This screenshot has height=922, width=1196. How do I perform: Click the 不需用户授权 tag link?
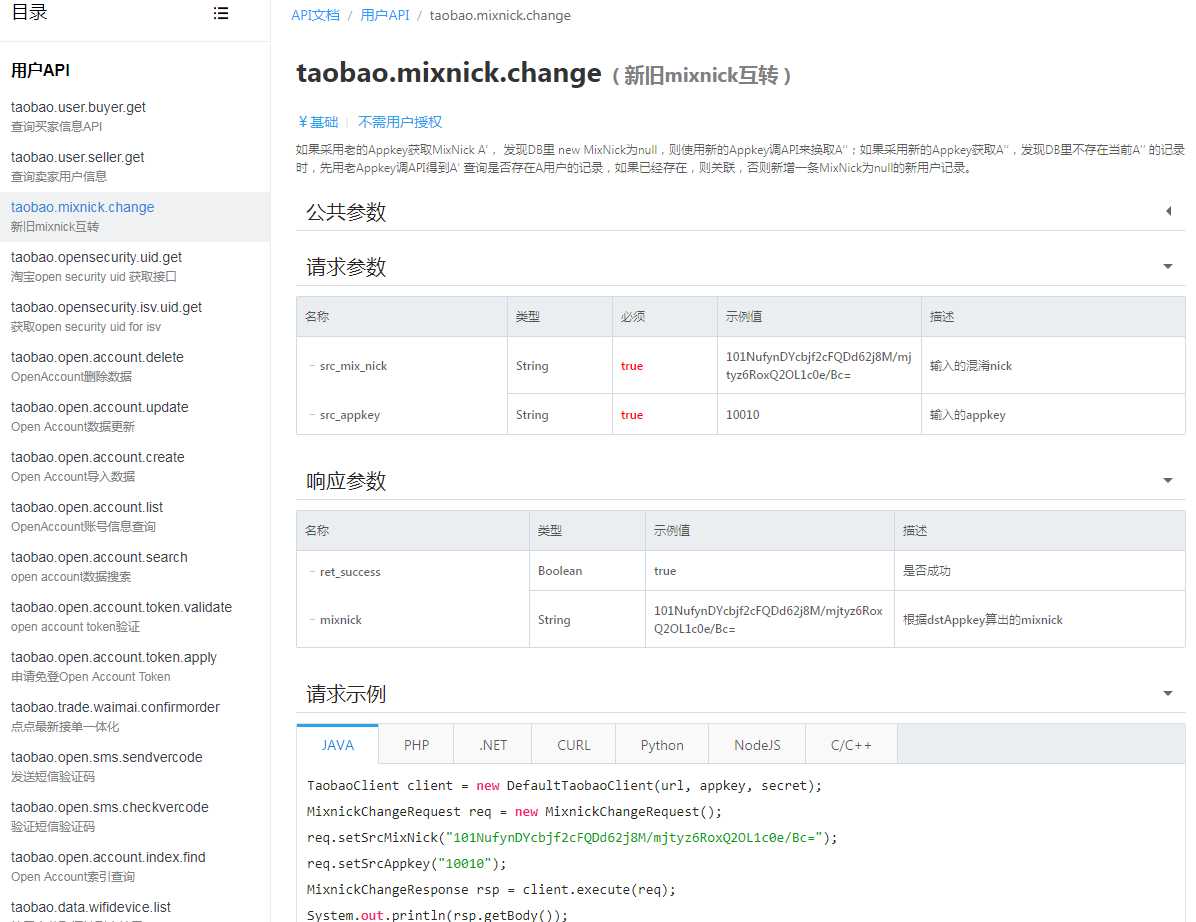[400, 122]
